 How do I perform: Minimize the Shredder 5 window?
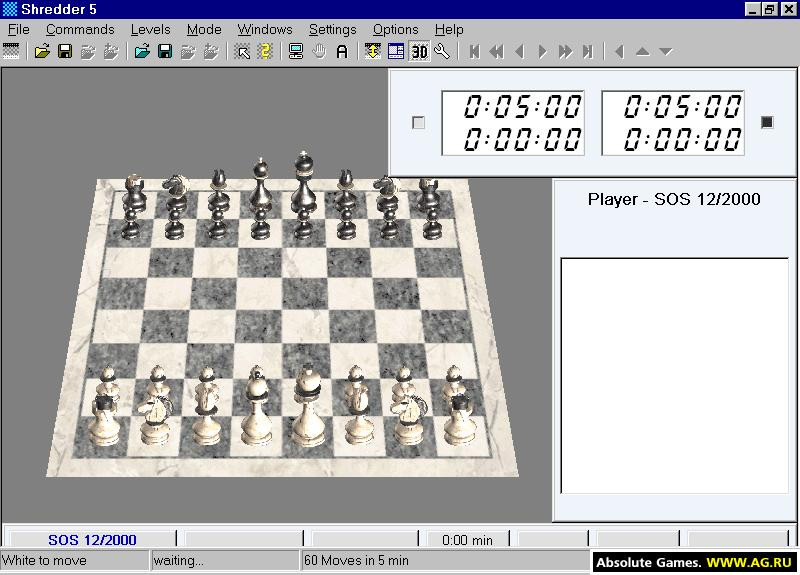tap(752, 9)
